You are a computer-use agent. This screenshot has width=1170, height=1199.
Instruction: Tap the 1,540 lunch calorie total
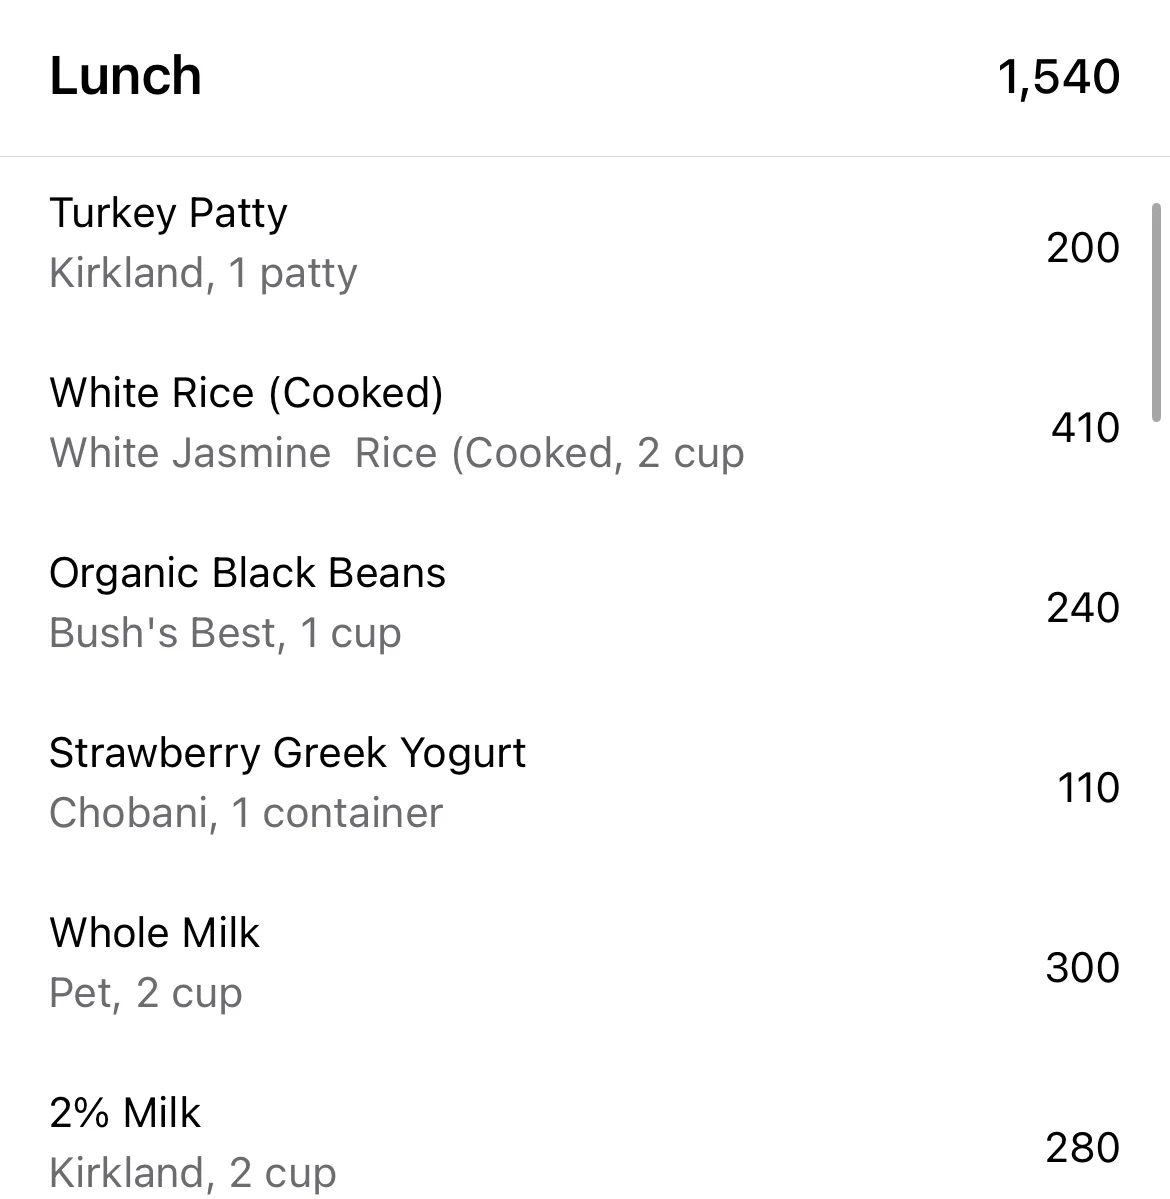click(1059, 77)
